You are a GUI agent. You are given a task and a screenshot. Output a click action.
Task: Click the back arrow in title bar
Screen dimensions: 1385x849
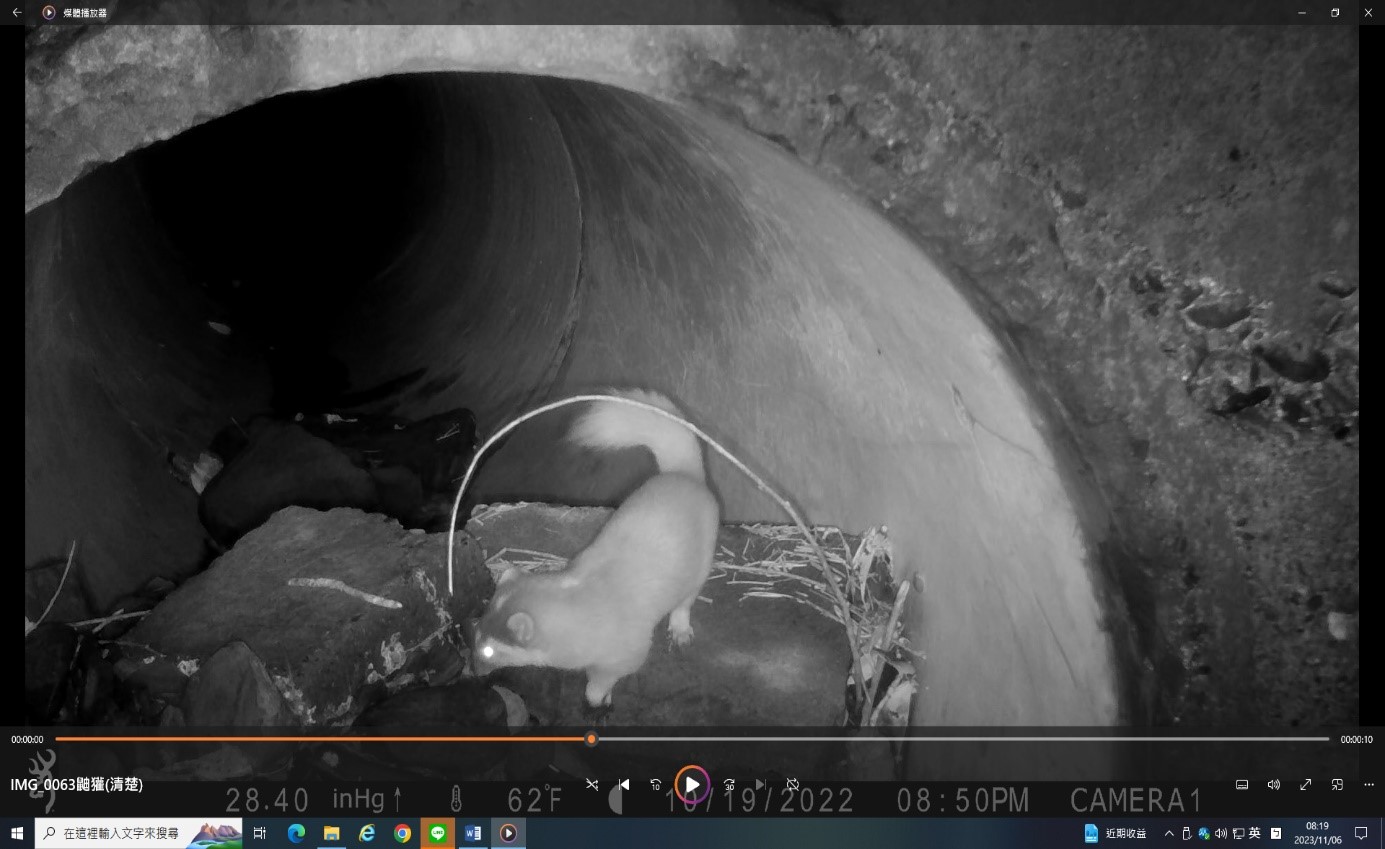[x=17, y=13]
